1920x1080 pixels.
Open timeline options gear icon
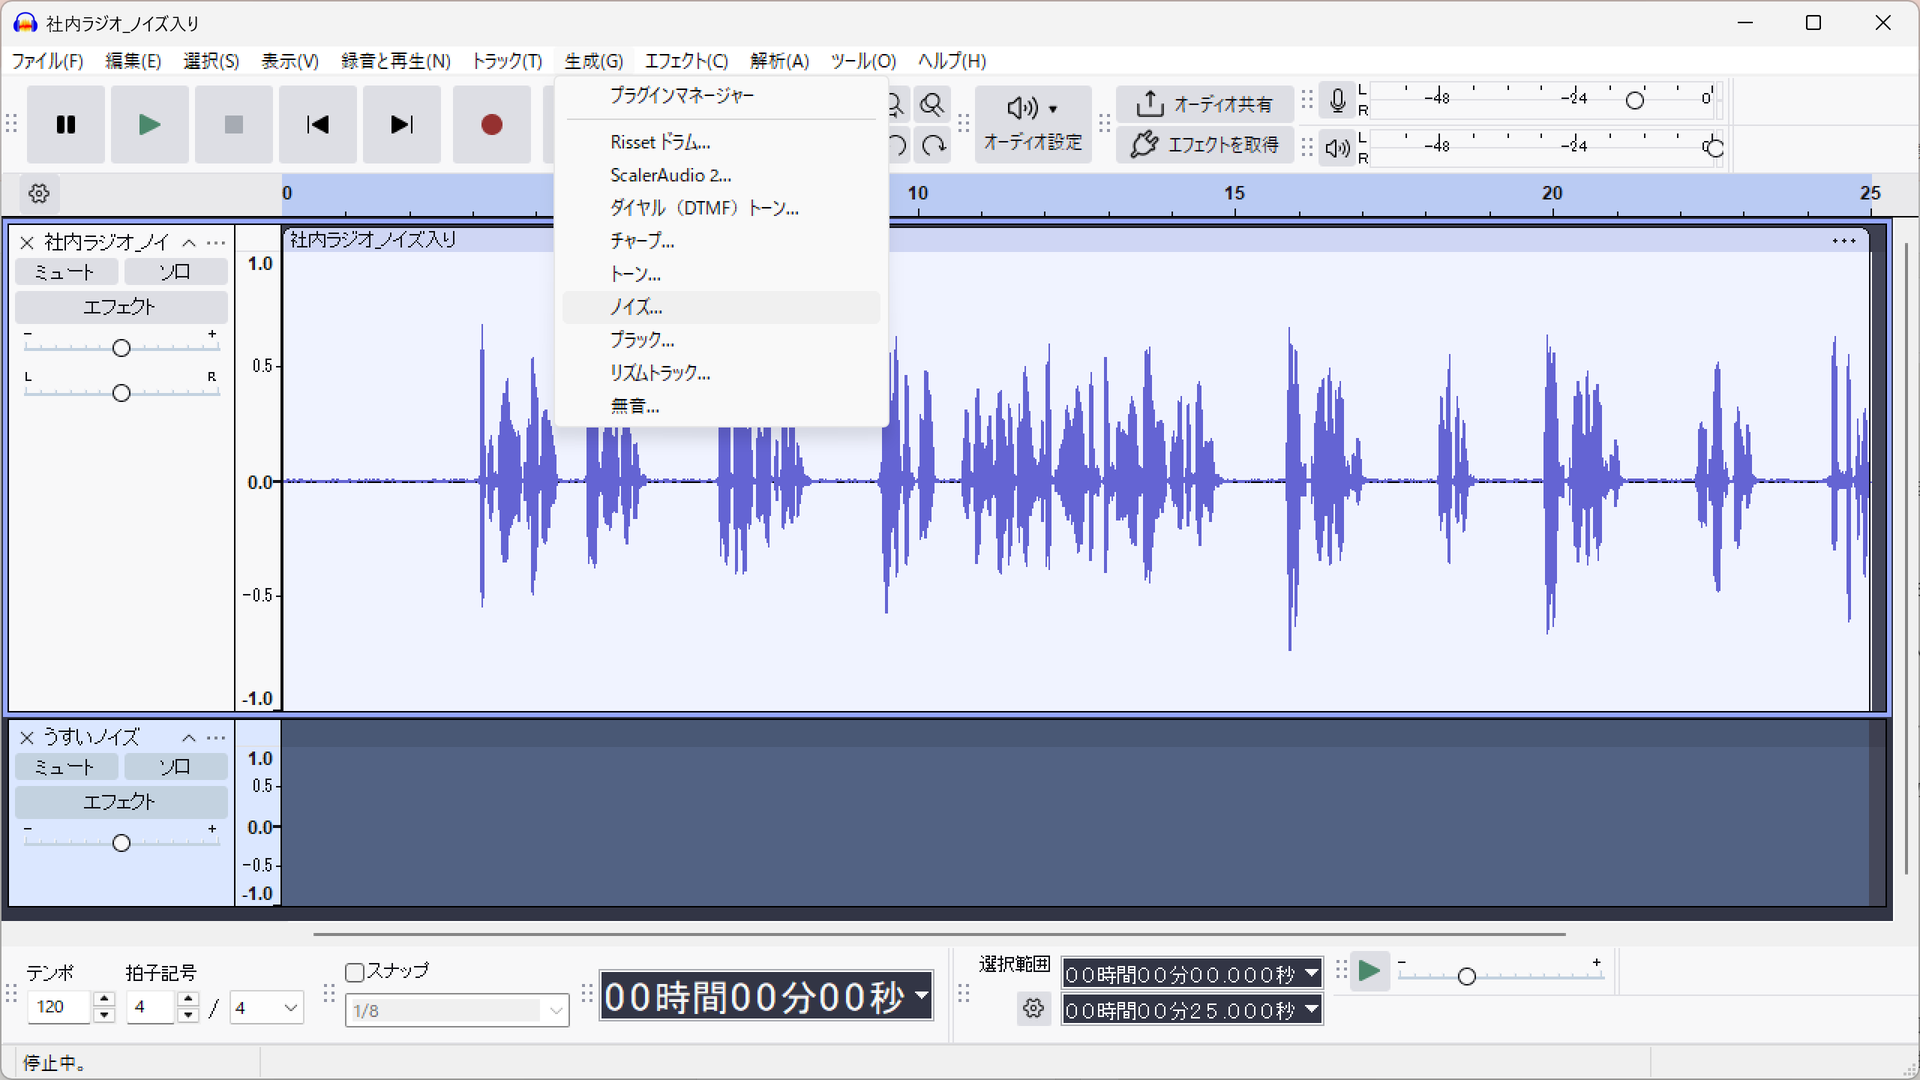pos(39,193)
